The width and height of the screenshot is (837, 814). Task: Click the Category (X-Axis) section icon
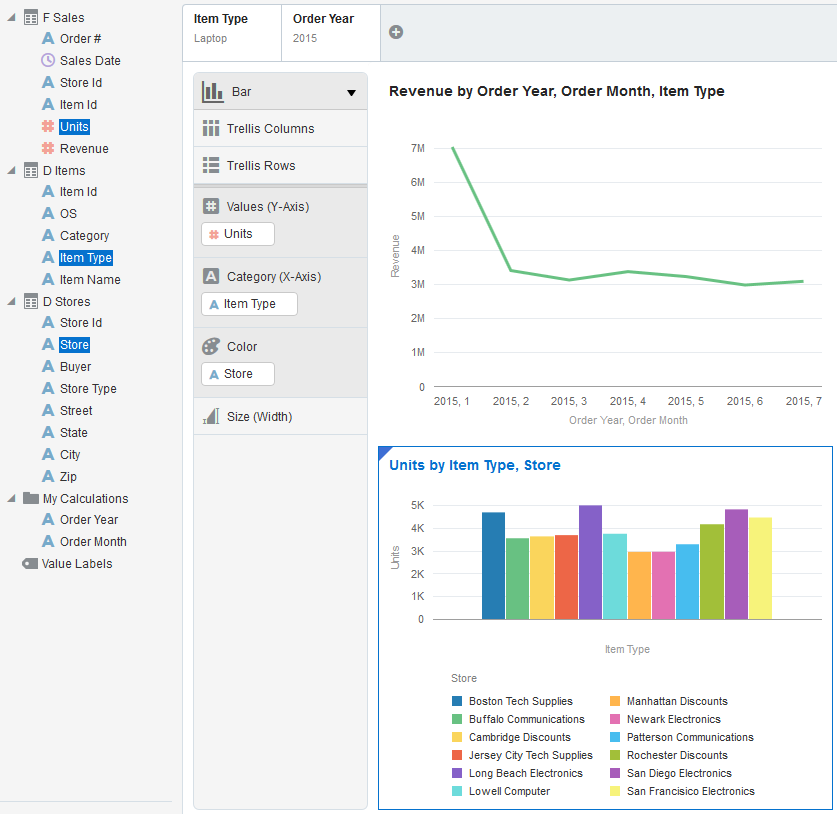tap(211, 276)
